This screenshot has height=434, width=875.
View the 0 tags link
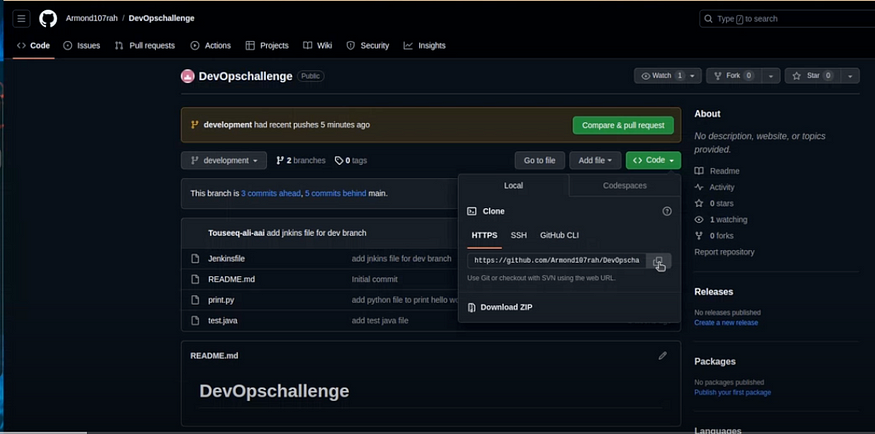pyautogui.click(x=351, y=161)
